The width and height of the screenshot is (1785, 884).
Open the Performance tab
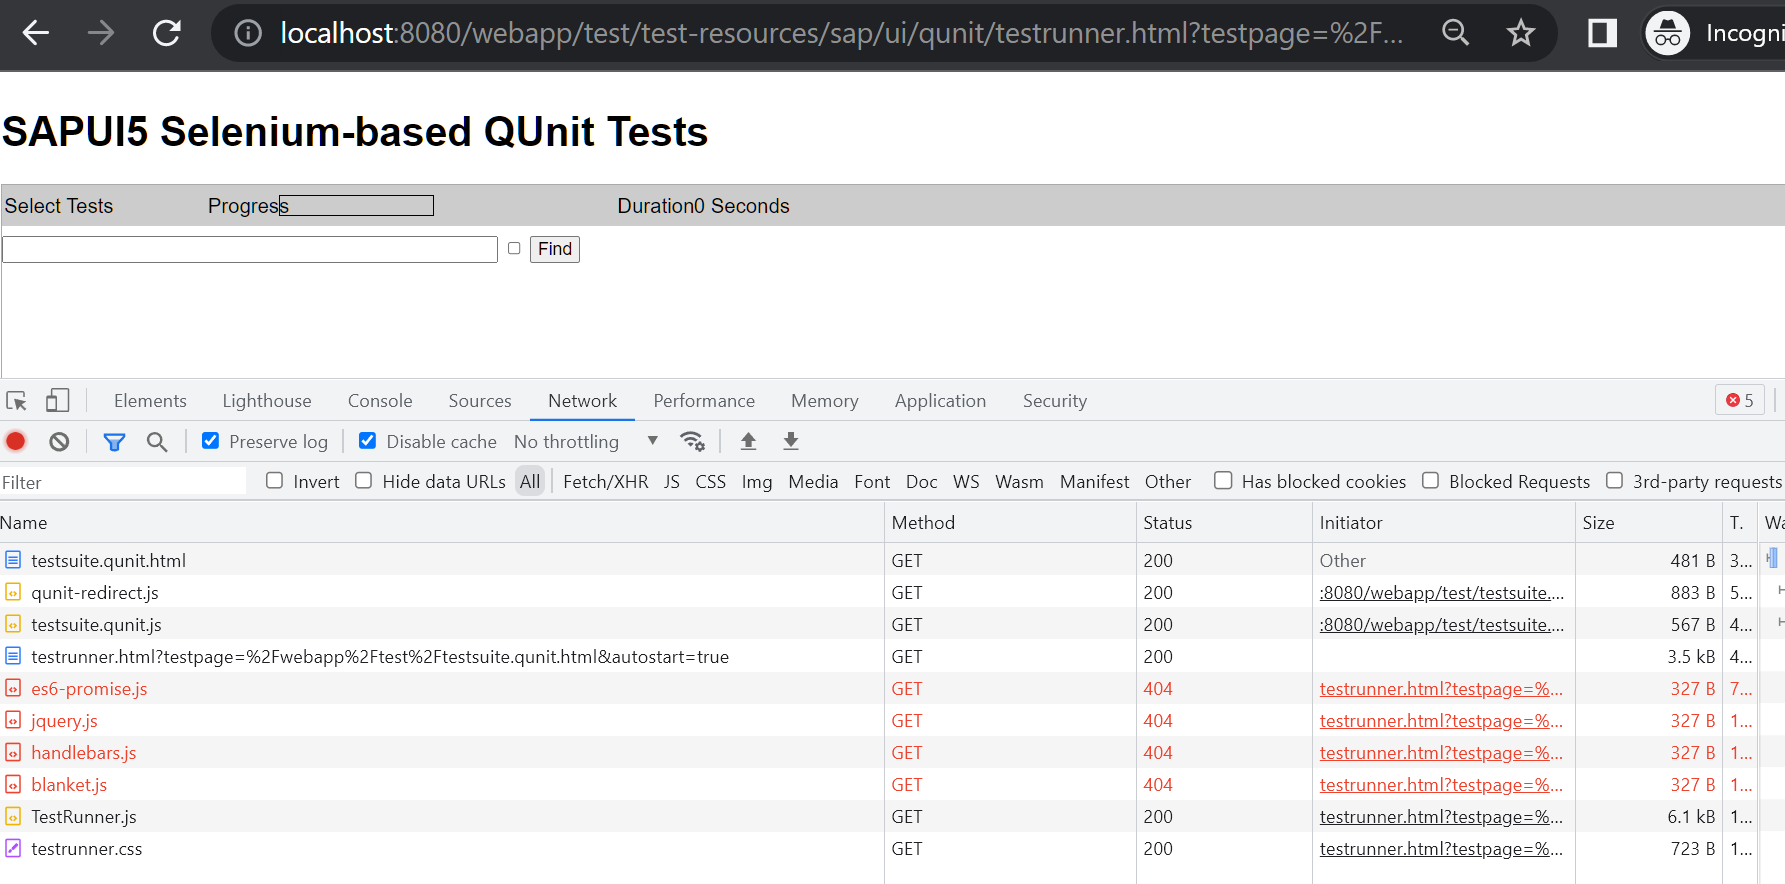pos(704,401)
